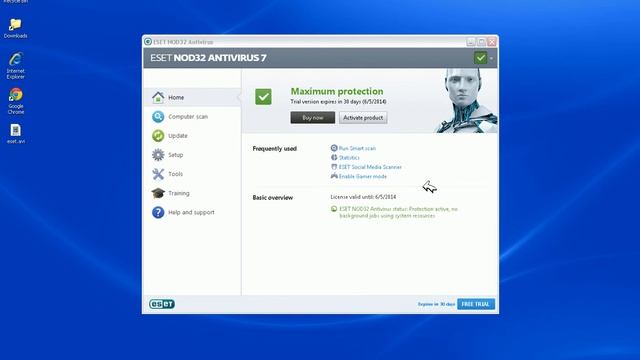Click the 'Frequently used' label
The width and height of the screenshot is (640, 360).
275,149
